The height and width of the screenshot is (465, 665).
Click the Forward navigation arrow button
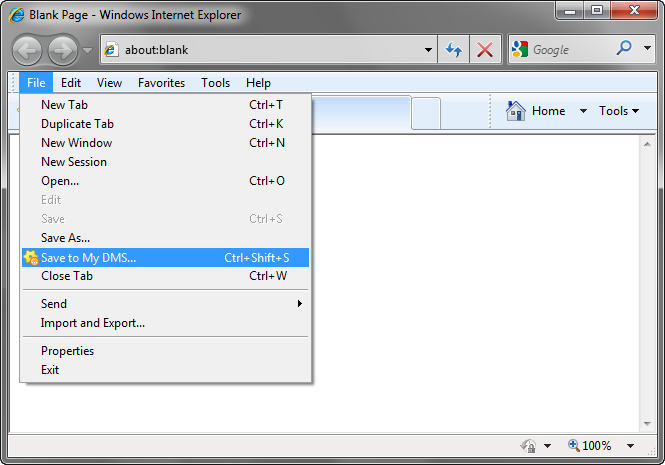[x=63, y=50]
